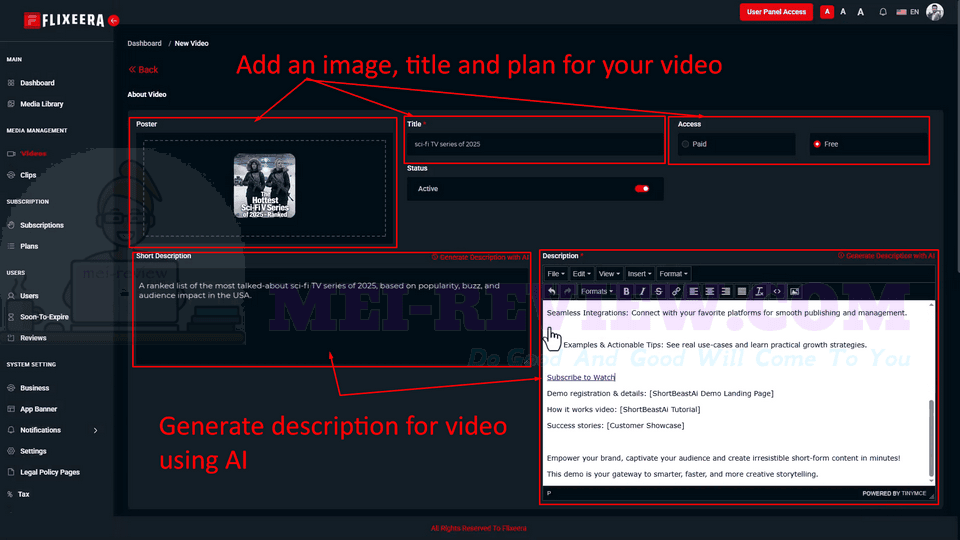The image size is (960, 540).
Task: Click the editor resize handle at bottom corner
Action: (x=931, y=495)
